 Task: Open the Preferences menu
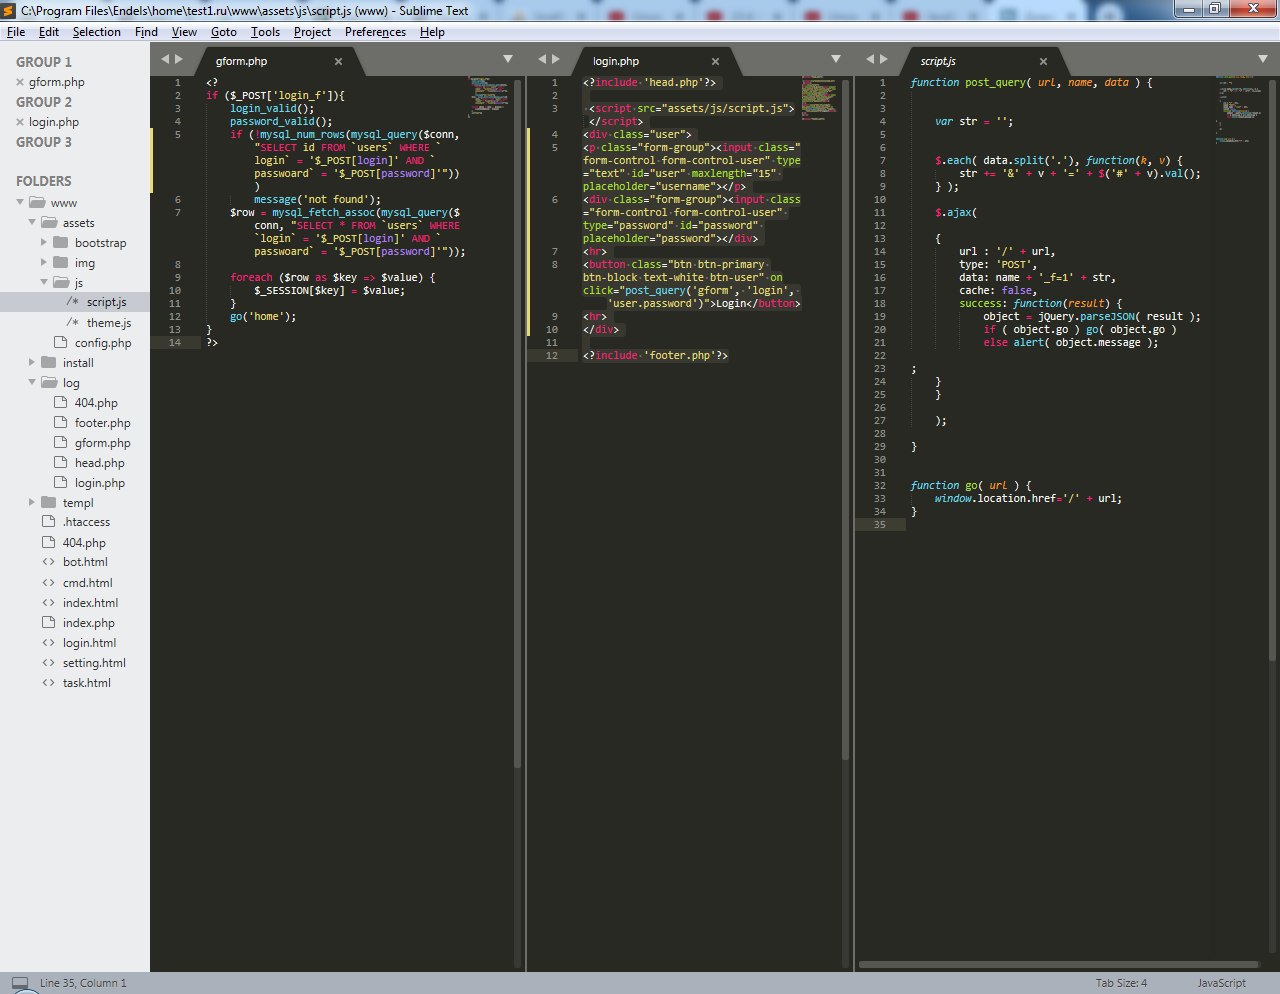click(375, 32)
